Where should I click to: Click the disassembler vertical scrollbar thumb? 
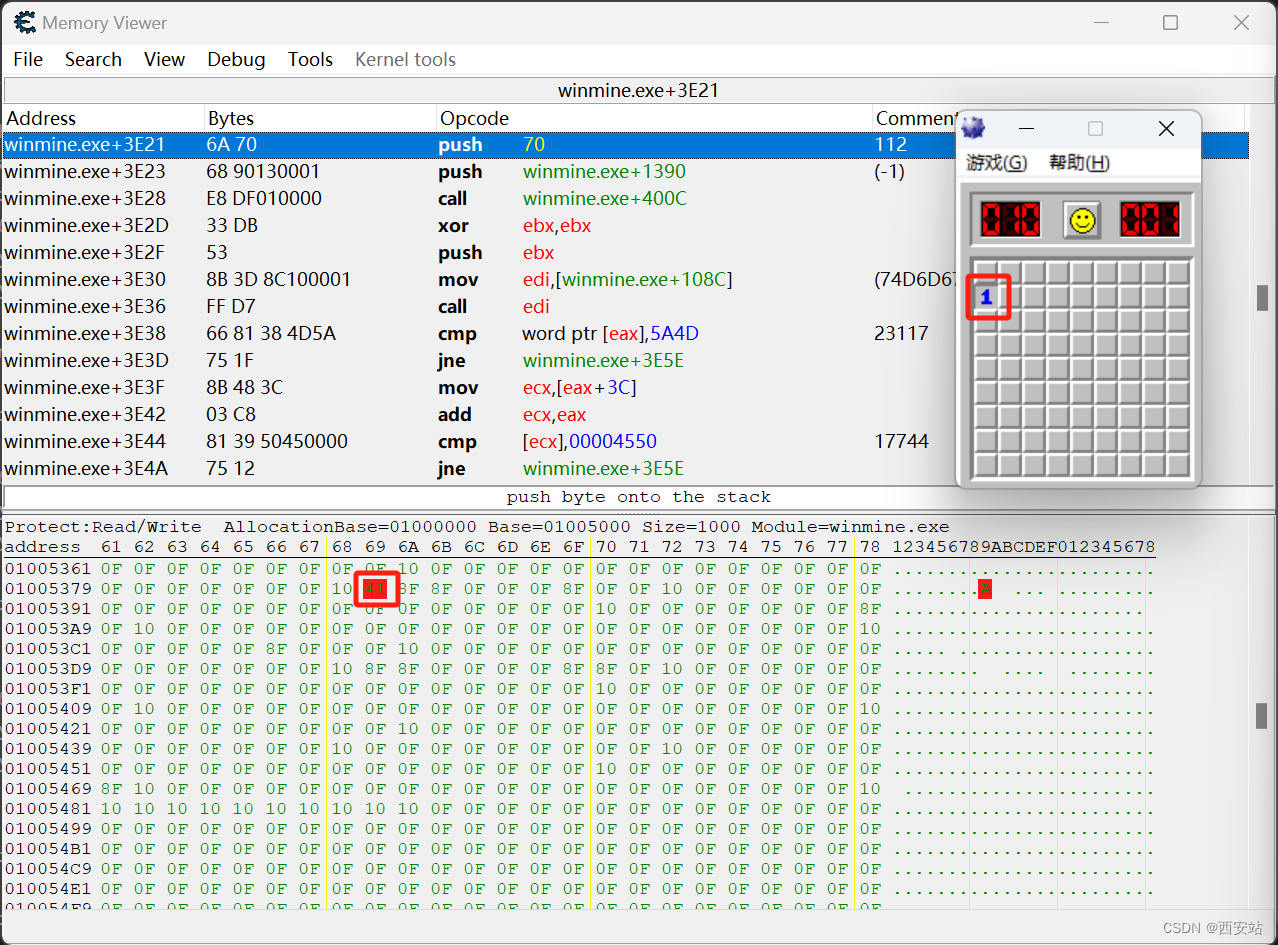[1263, 298]
